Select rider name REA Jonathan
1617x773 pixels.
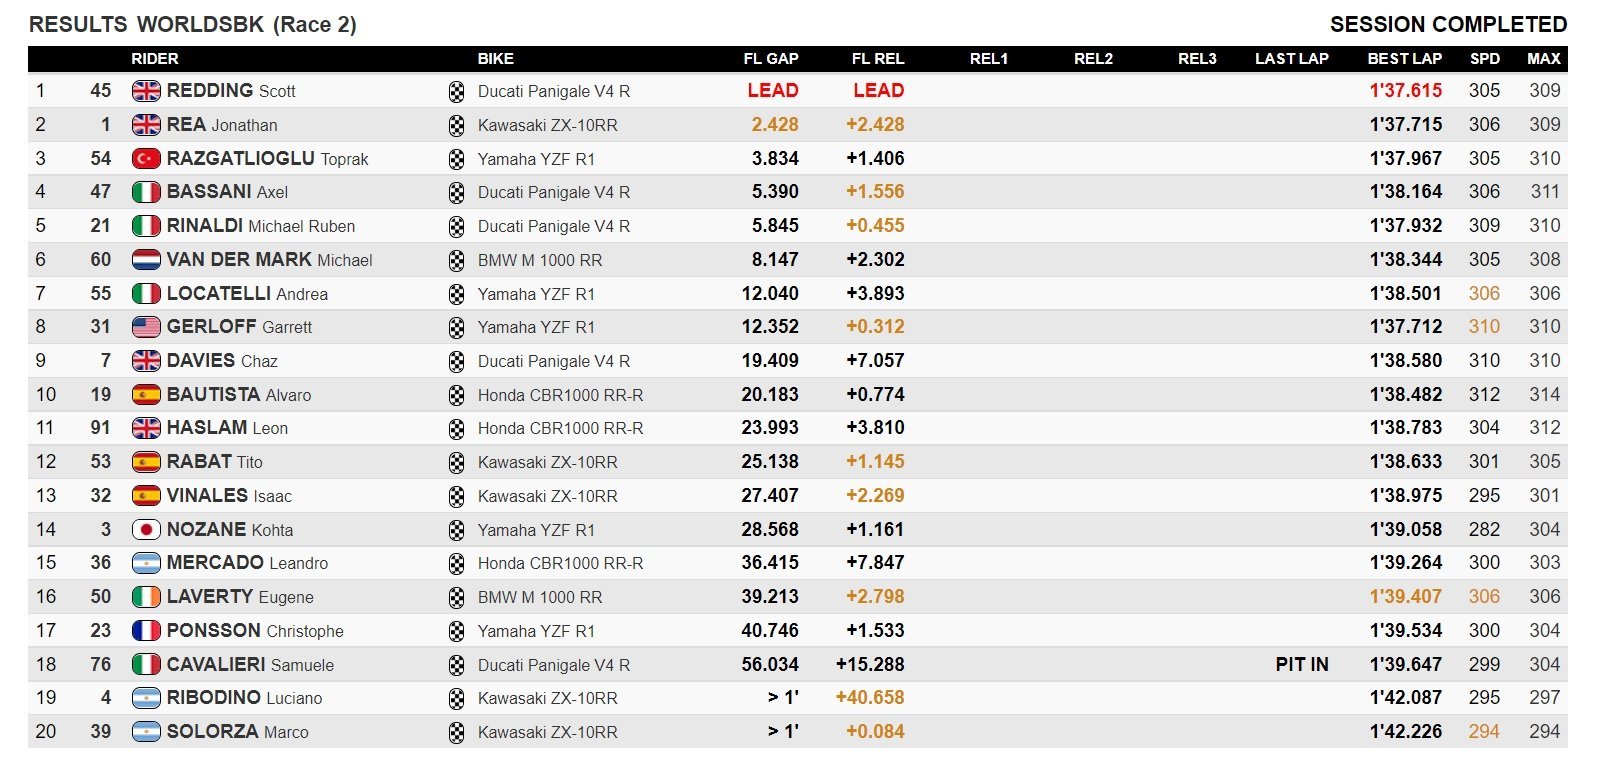click(x=222, y=125)
